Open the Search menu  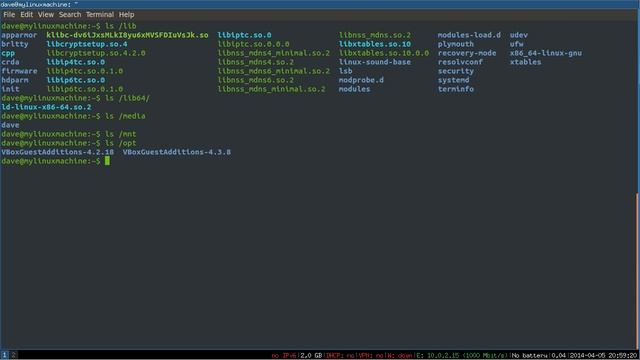tap(70, 15)
